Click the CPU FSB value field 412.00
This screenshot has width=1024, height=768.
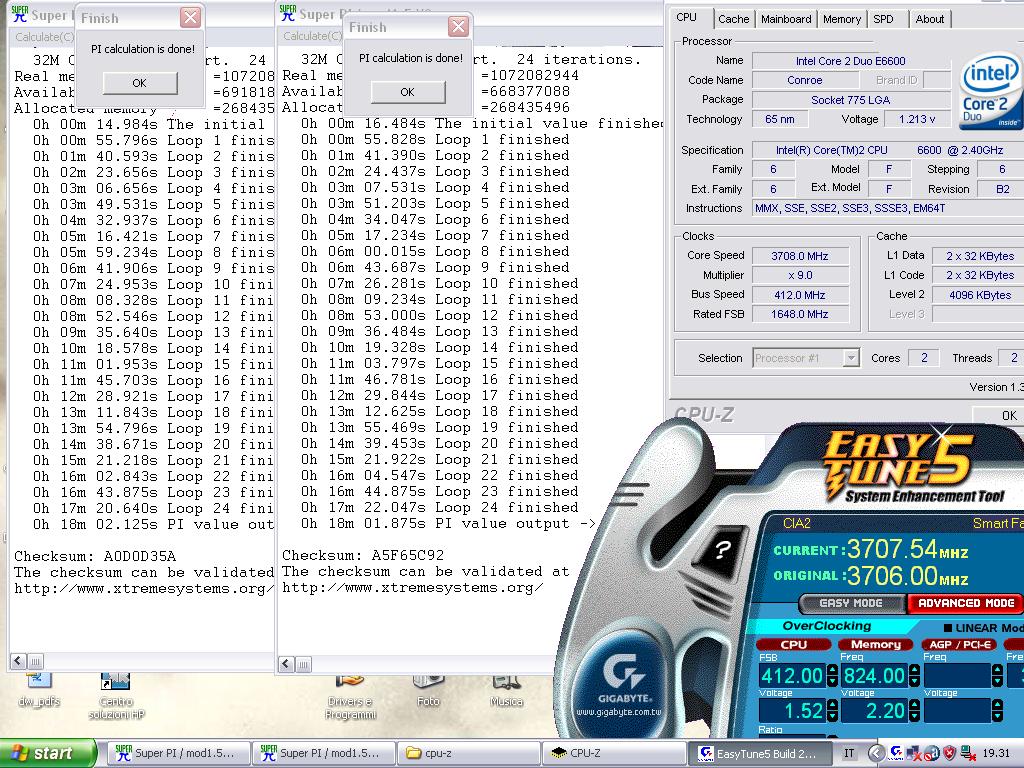pos(792,675)
